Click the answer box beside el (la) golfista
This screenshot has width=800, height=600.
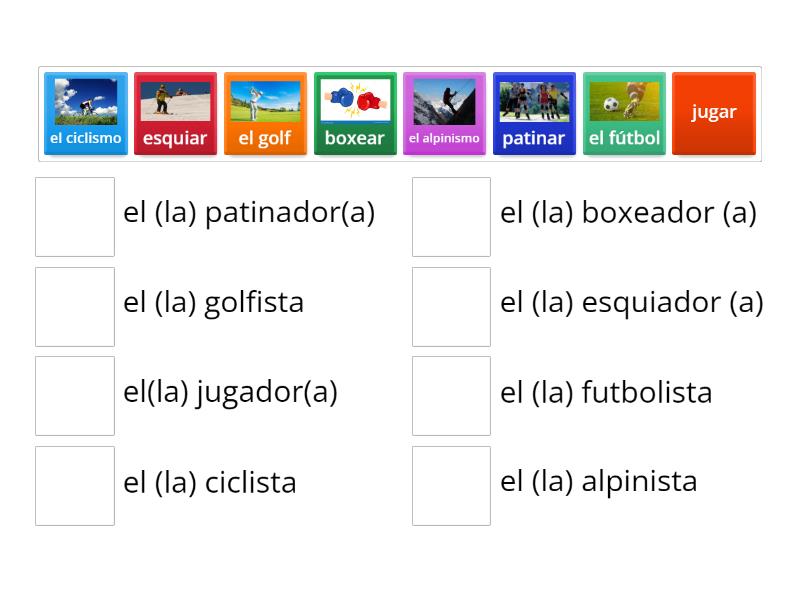[75, 303]
